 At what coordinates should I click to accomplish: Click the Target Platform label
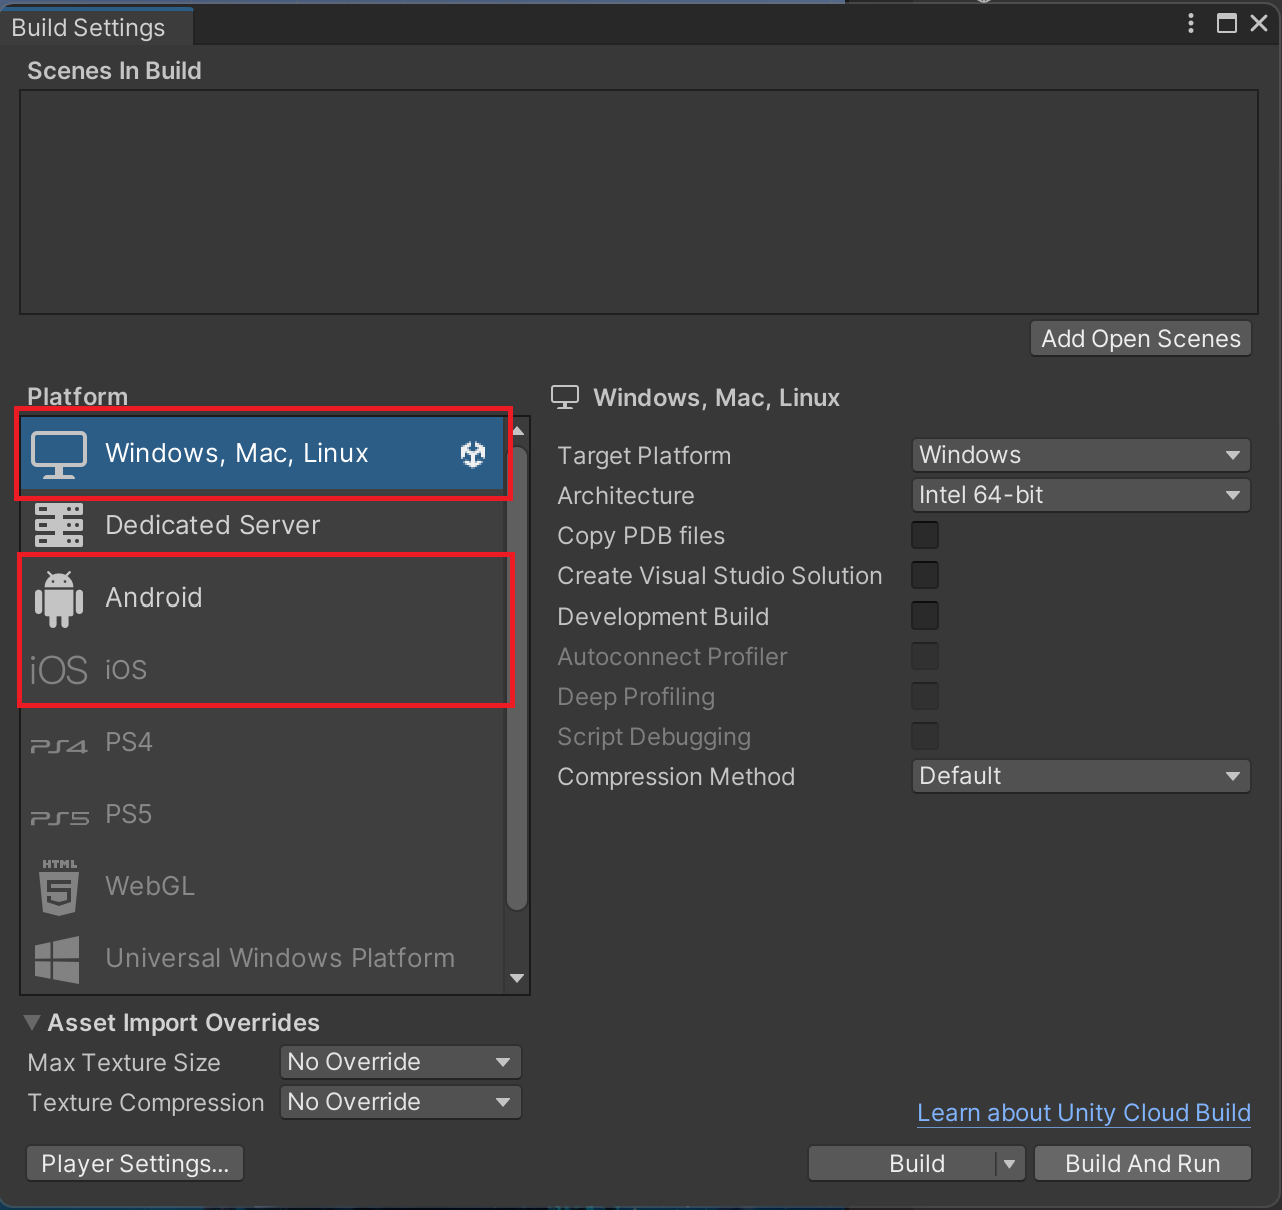644,456
